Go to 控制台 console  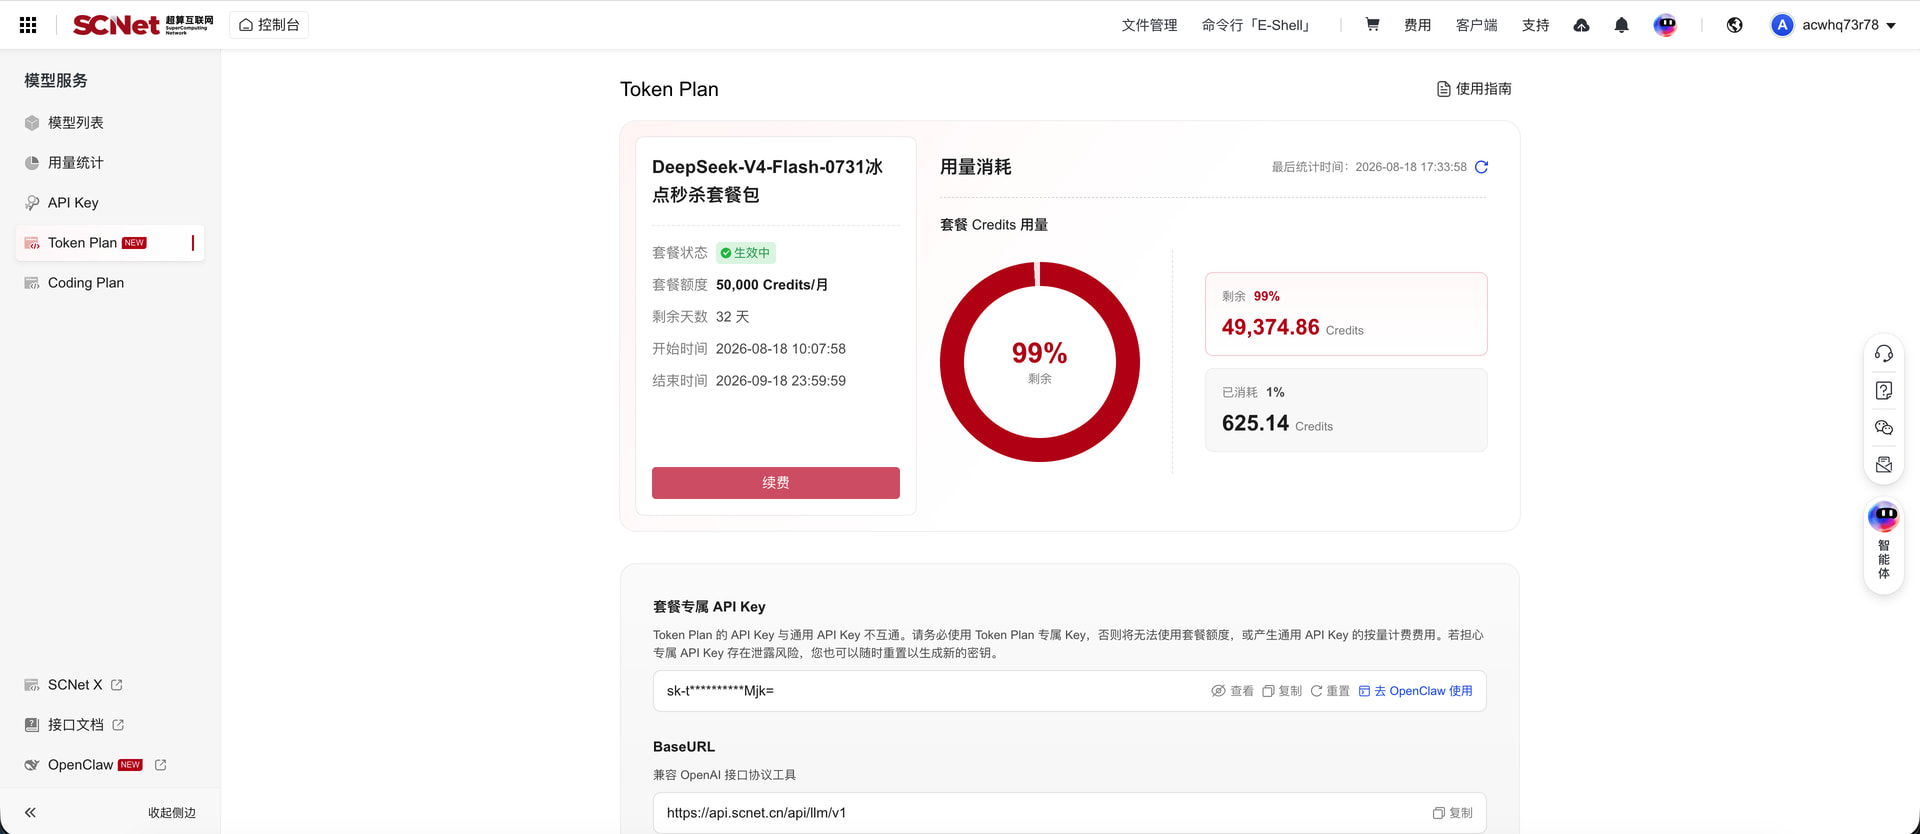coord(269,25)
